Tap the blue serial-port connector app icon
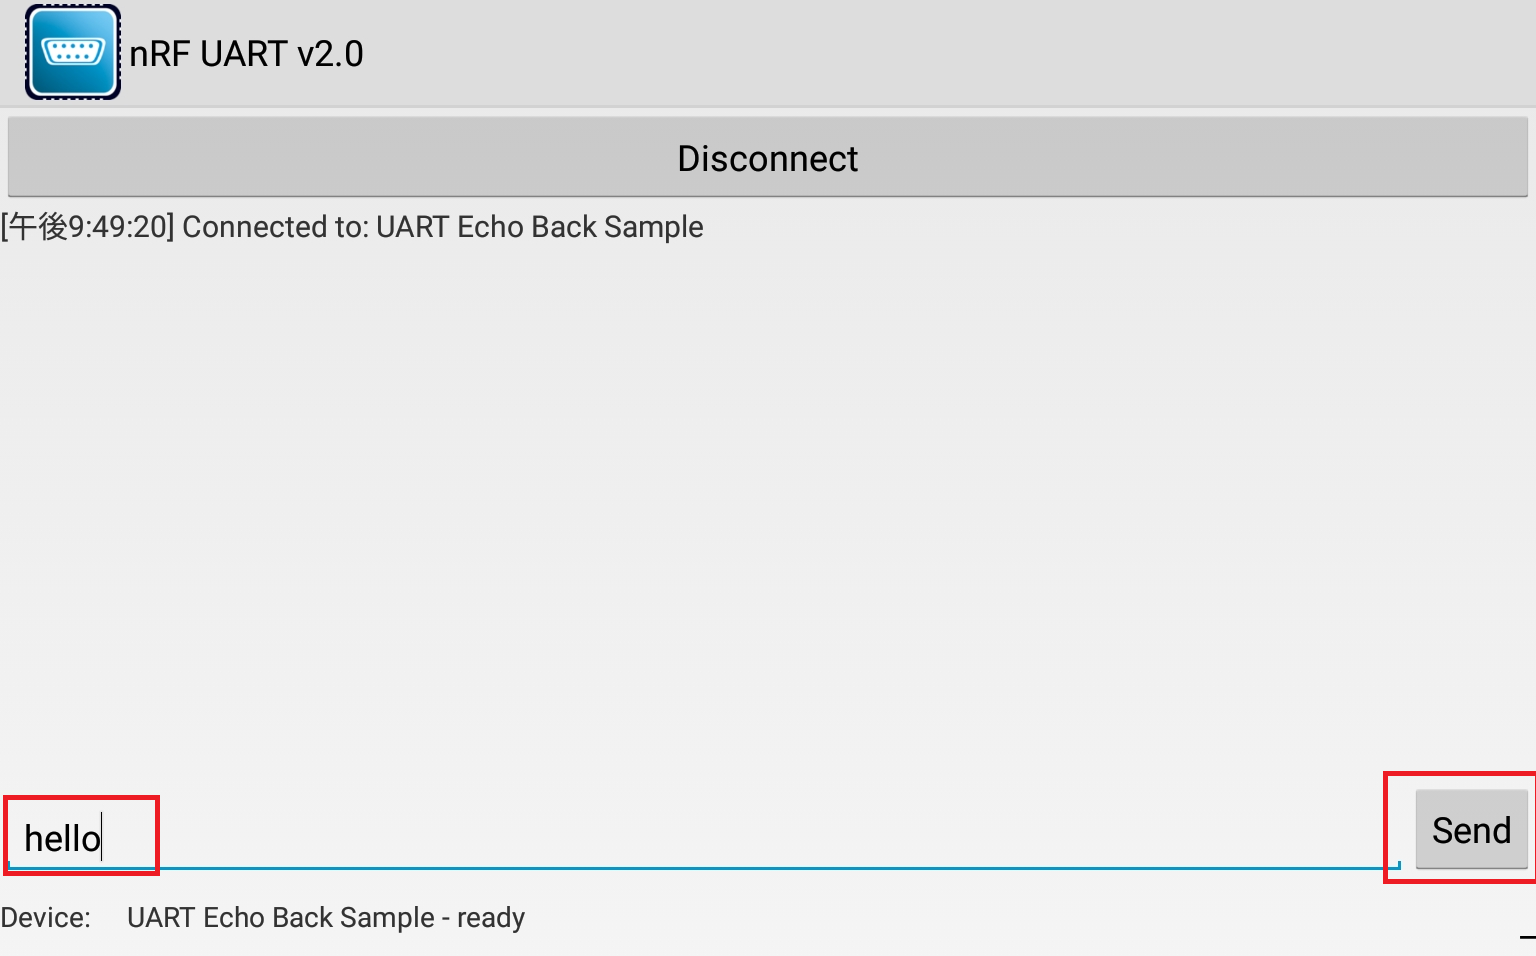 [71, 51]
